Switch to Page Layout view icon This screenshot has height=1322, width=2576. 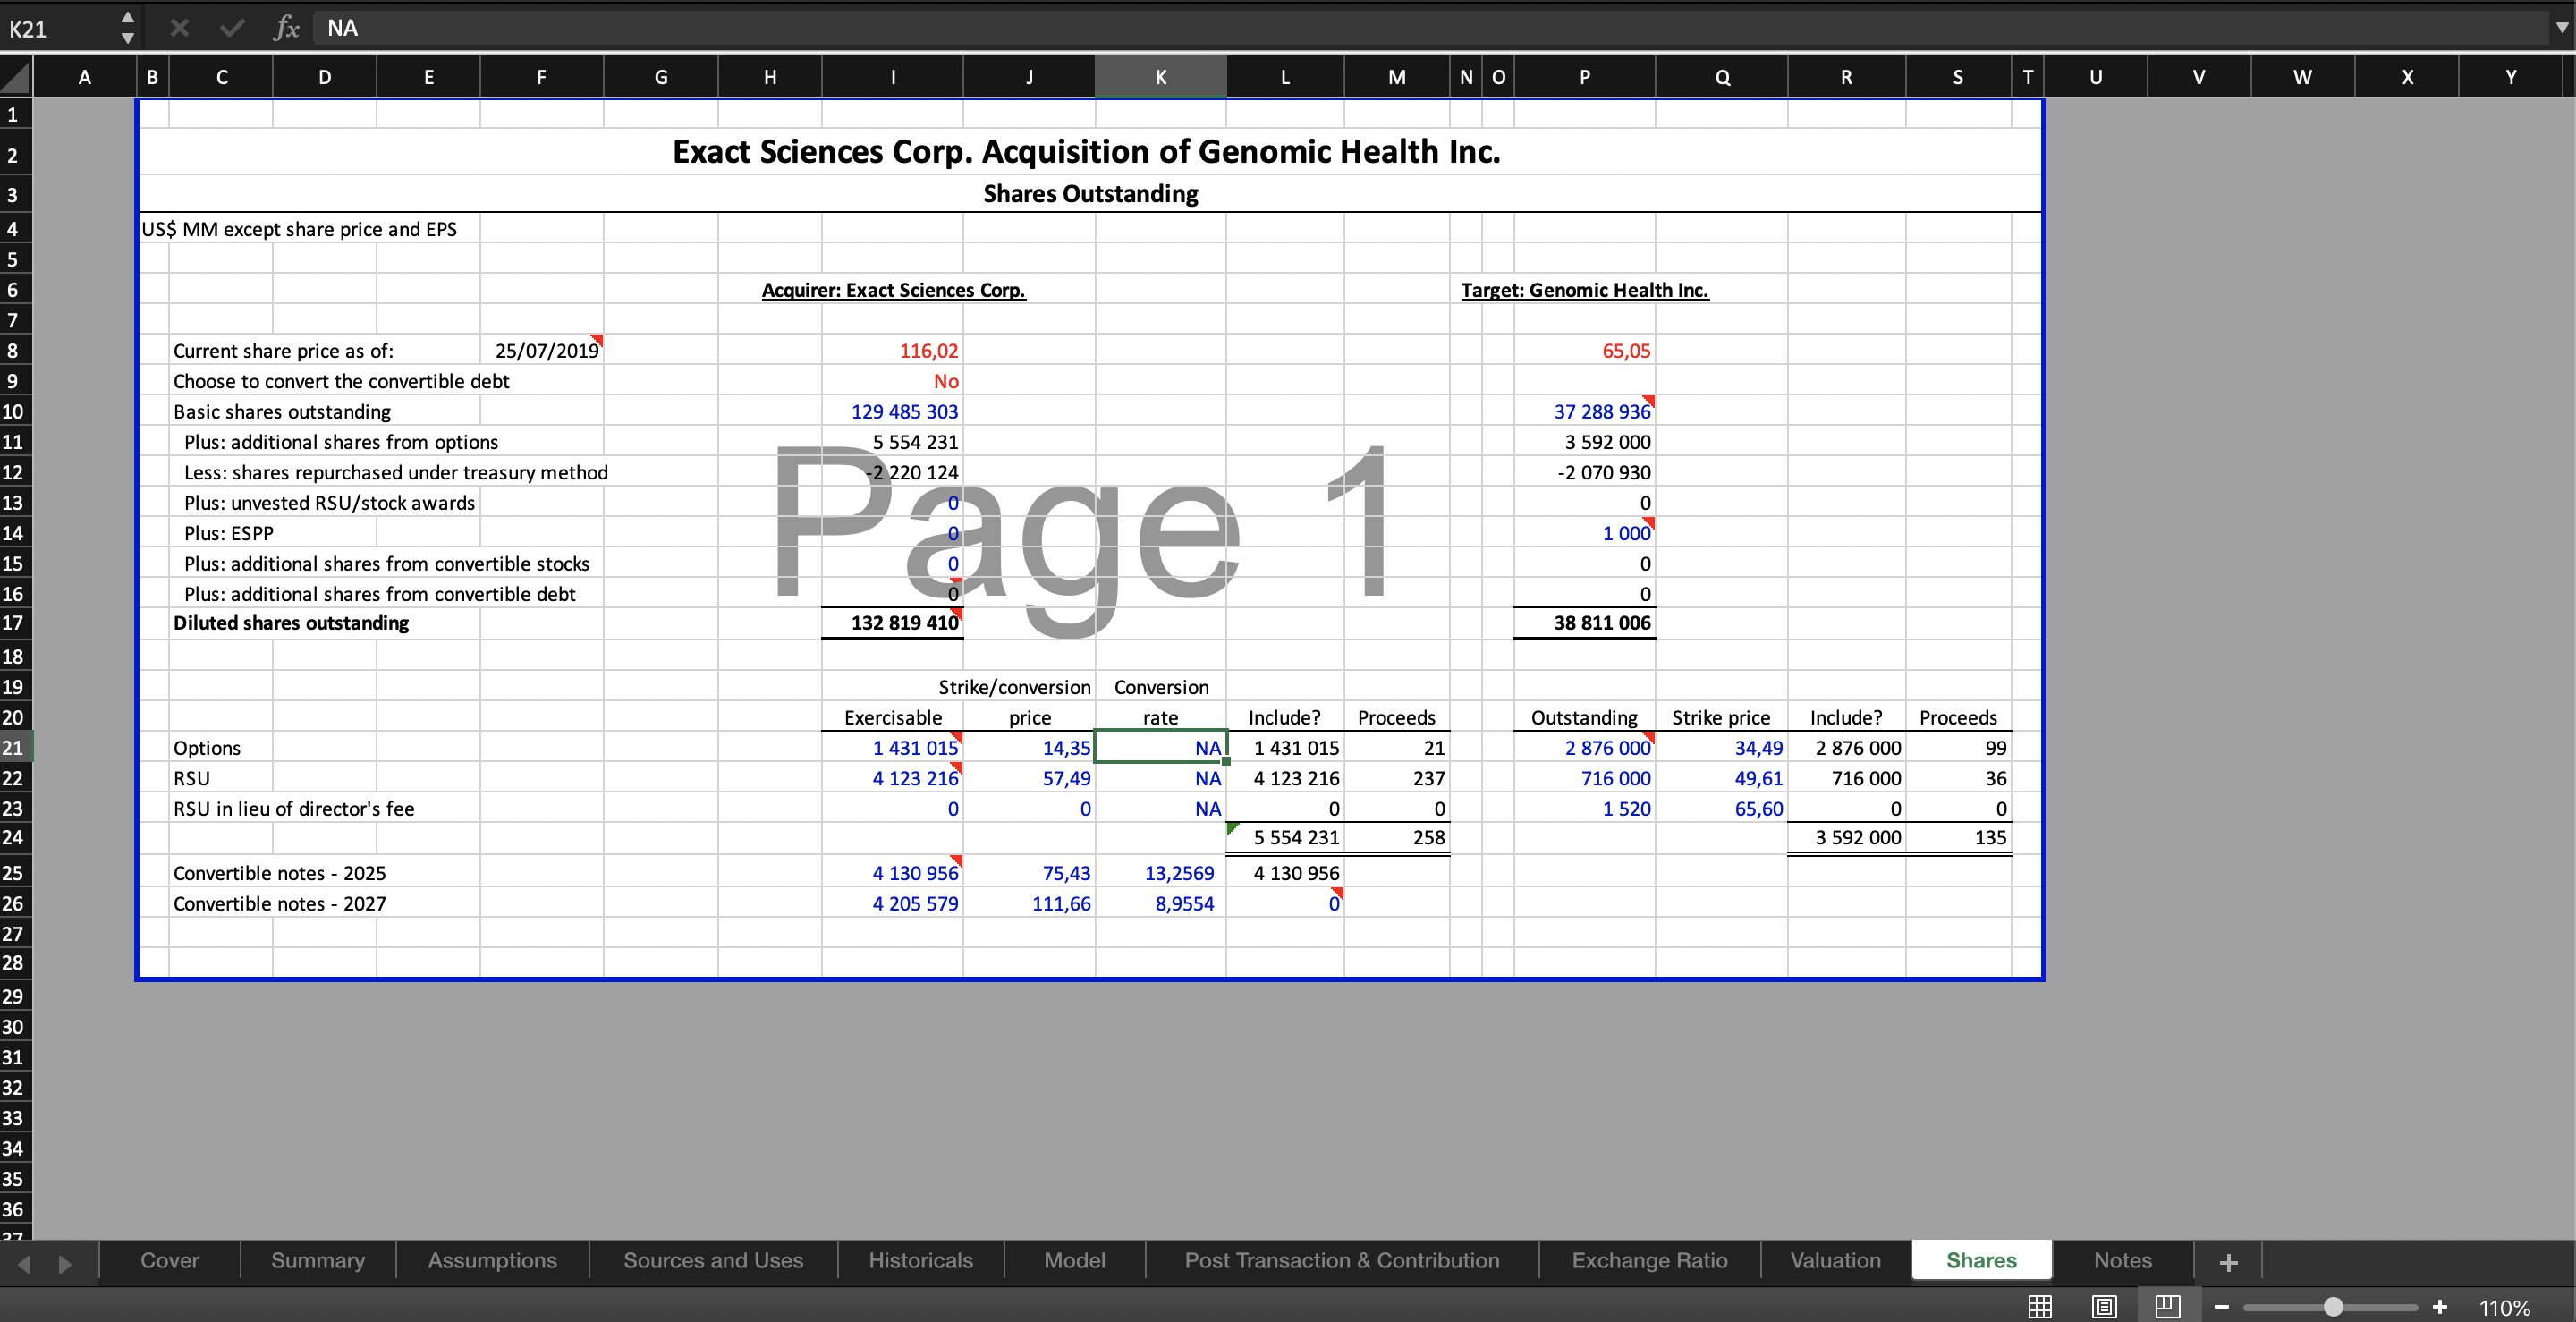pyautogui.click(x=2104, y=1306)
